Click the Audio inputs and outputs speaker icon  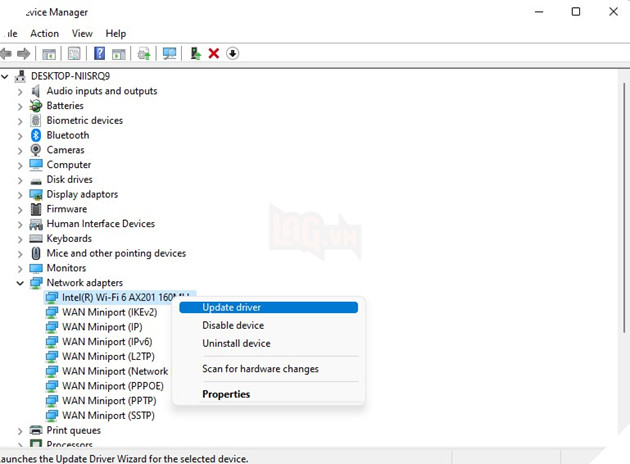point(36,91)
